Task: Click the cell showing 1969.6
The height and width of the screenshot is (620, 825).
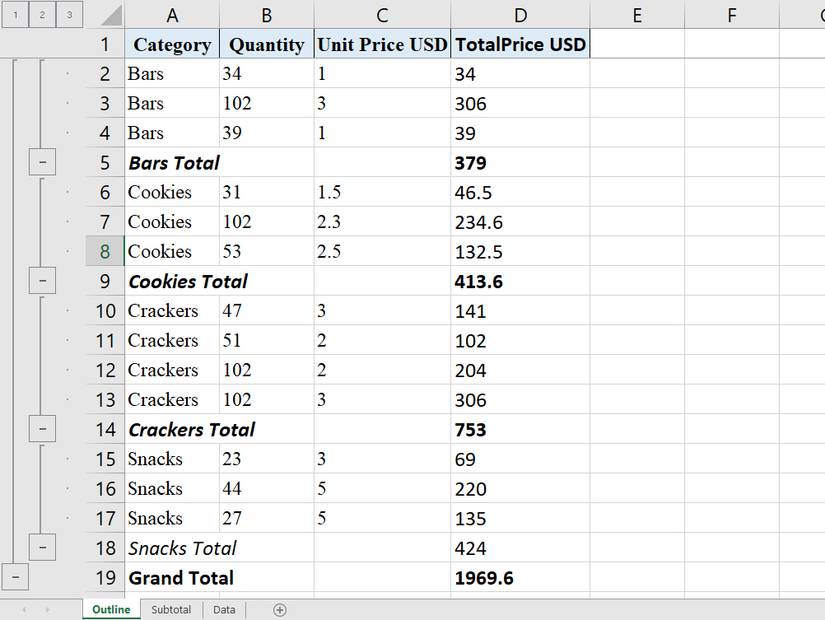Action: coord(520,578)
